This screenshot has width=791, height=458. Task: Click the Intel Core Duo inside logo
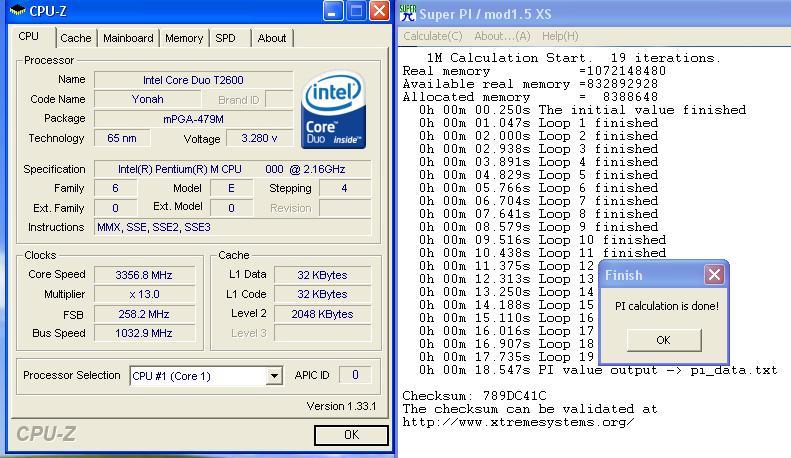(x=333, y=109)
